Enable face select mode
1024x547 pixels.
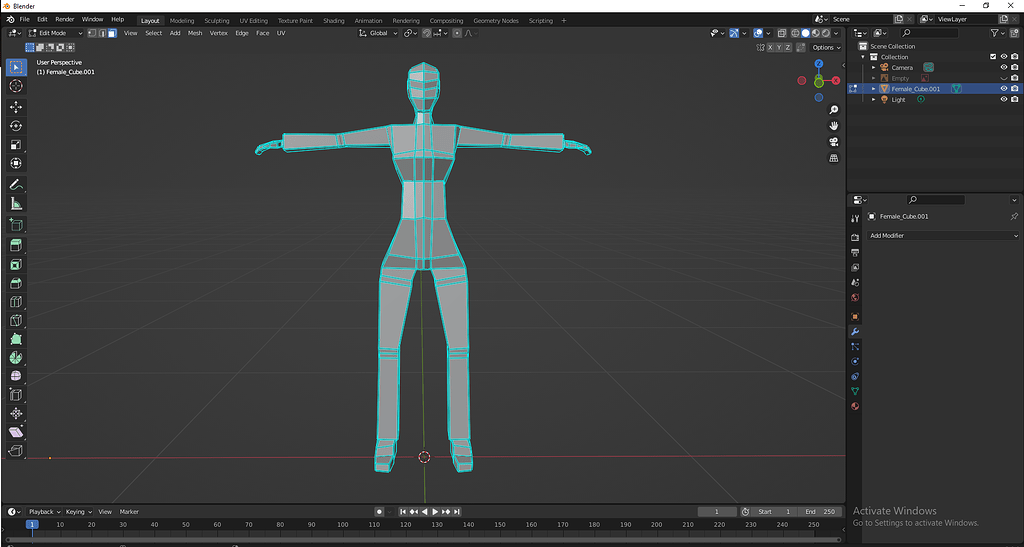(112, 33)
